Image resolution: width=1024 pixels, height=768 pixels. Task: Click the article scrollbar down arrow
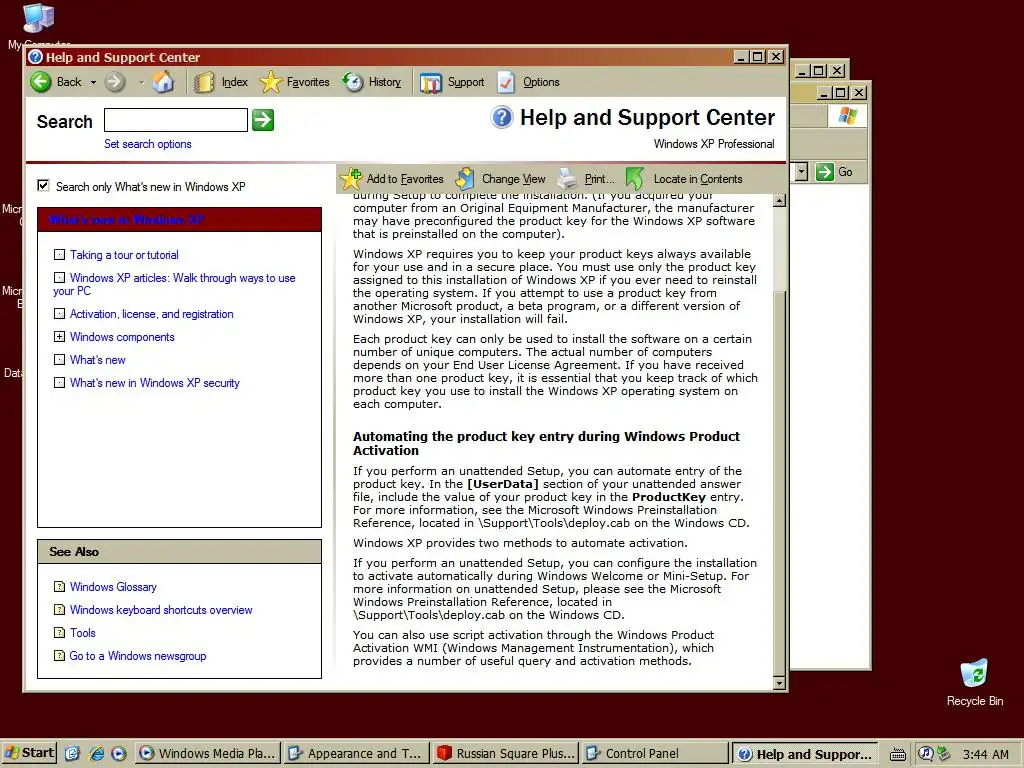779,683
